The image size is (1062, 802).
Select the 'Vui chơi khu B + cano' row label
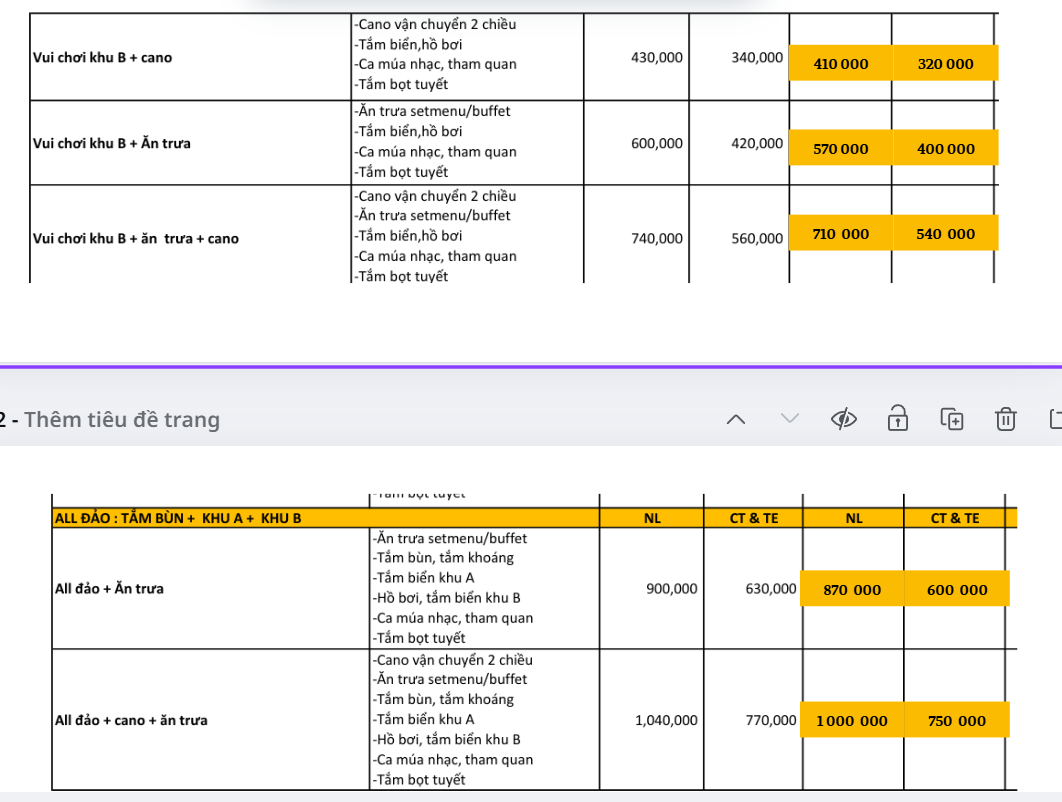click(102, 58)
